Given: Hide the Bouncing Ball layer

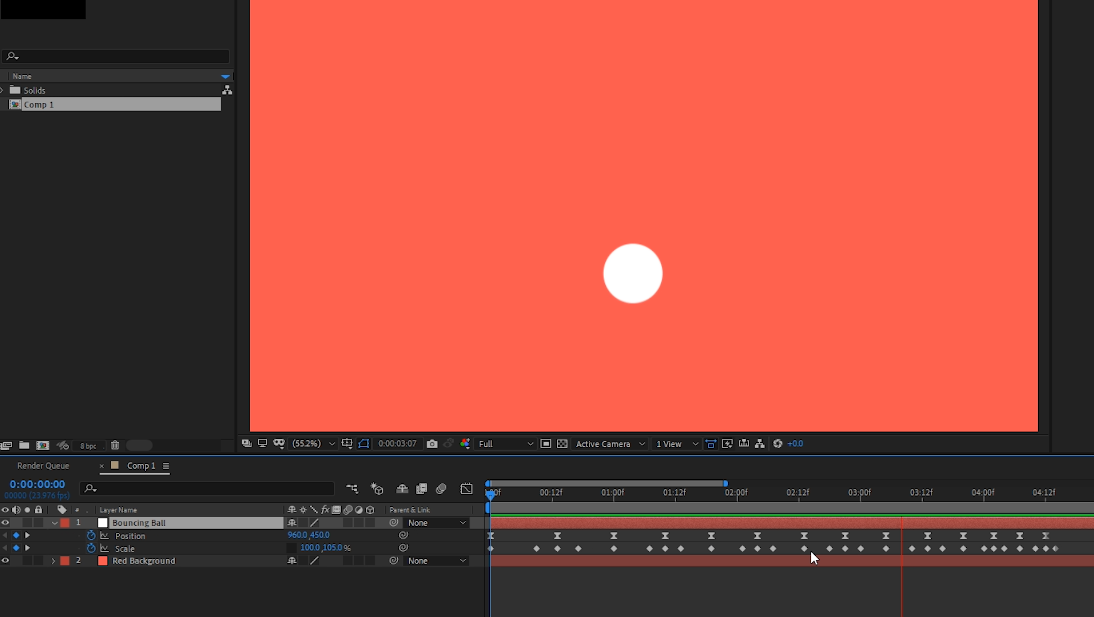Looking at the screenshot, I should click(x=6, y=523).
